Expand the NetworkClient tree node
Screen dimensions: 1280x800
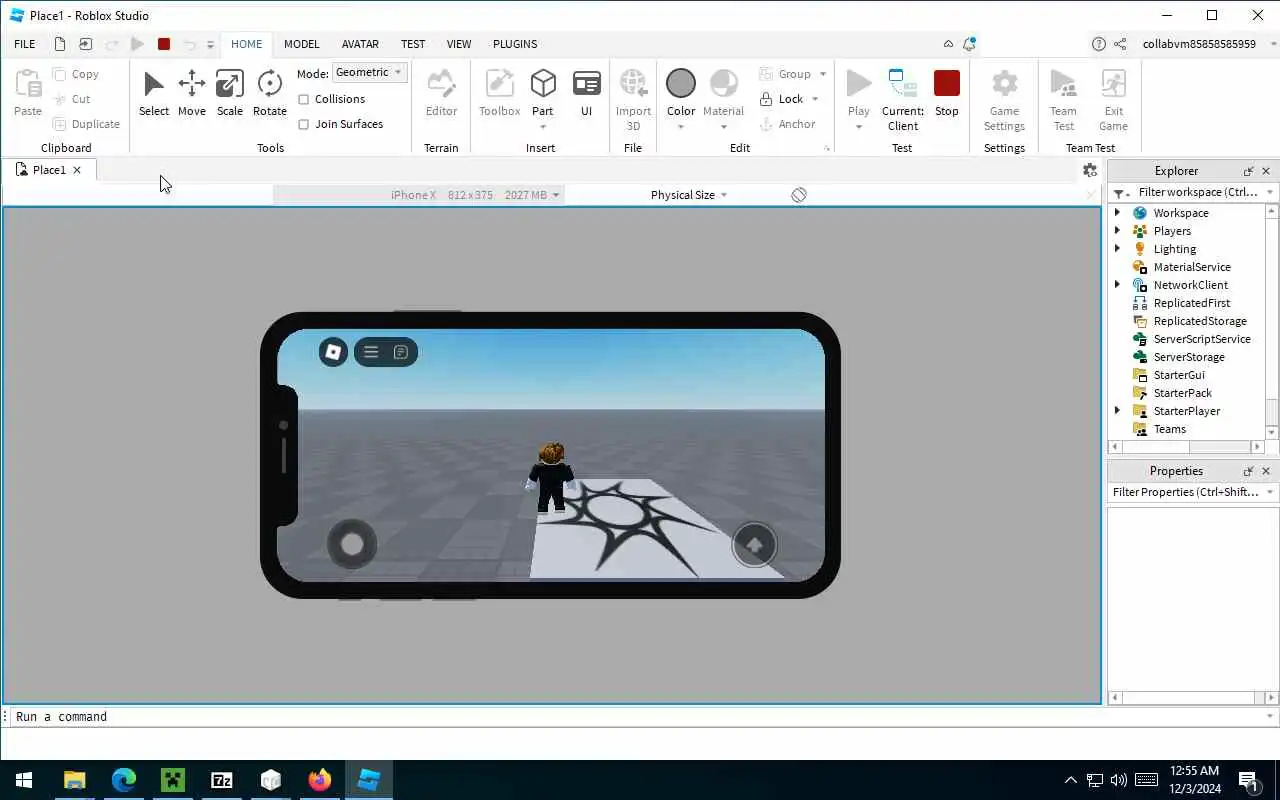pos(1118,285)
